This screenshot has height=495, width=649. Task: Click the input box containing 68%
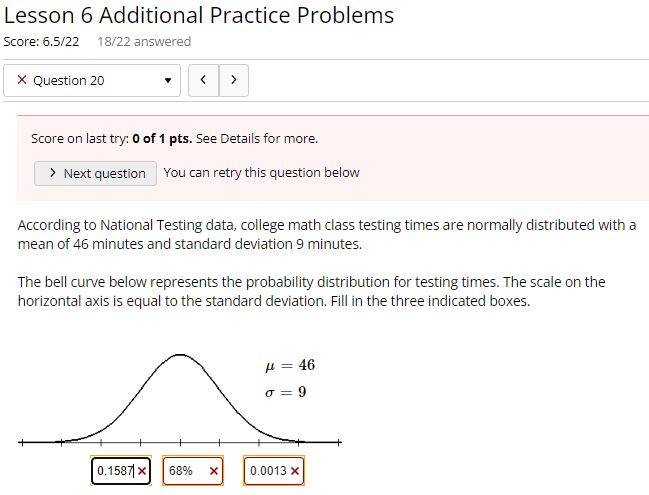pos(192,471)
